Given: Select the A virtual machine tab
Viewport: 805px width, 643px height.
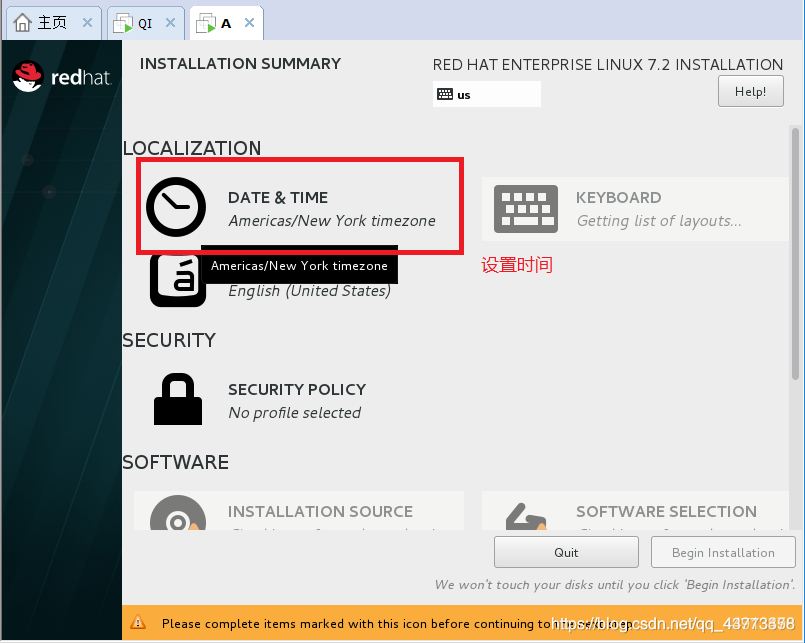Looking at the screenshot, I should click(226, 23).
